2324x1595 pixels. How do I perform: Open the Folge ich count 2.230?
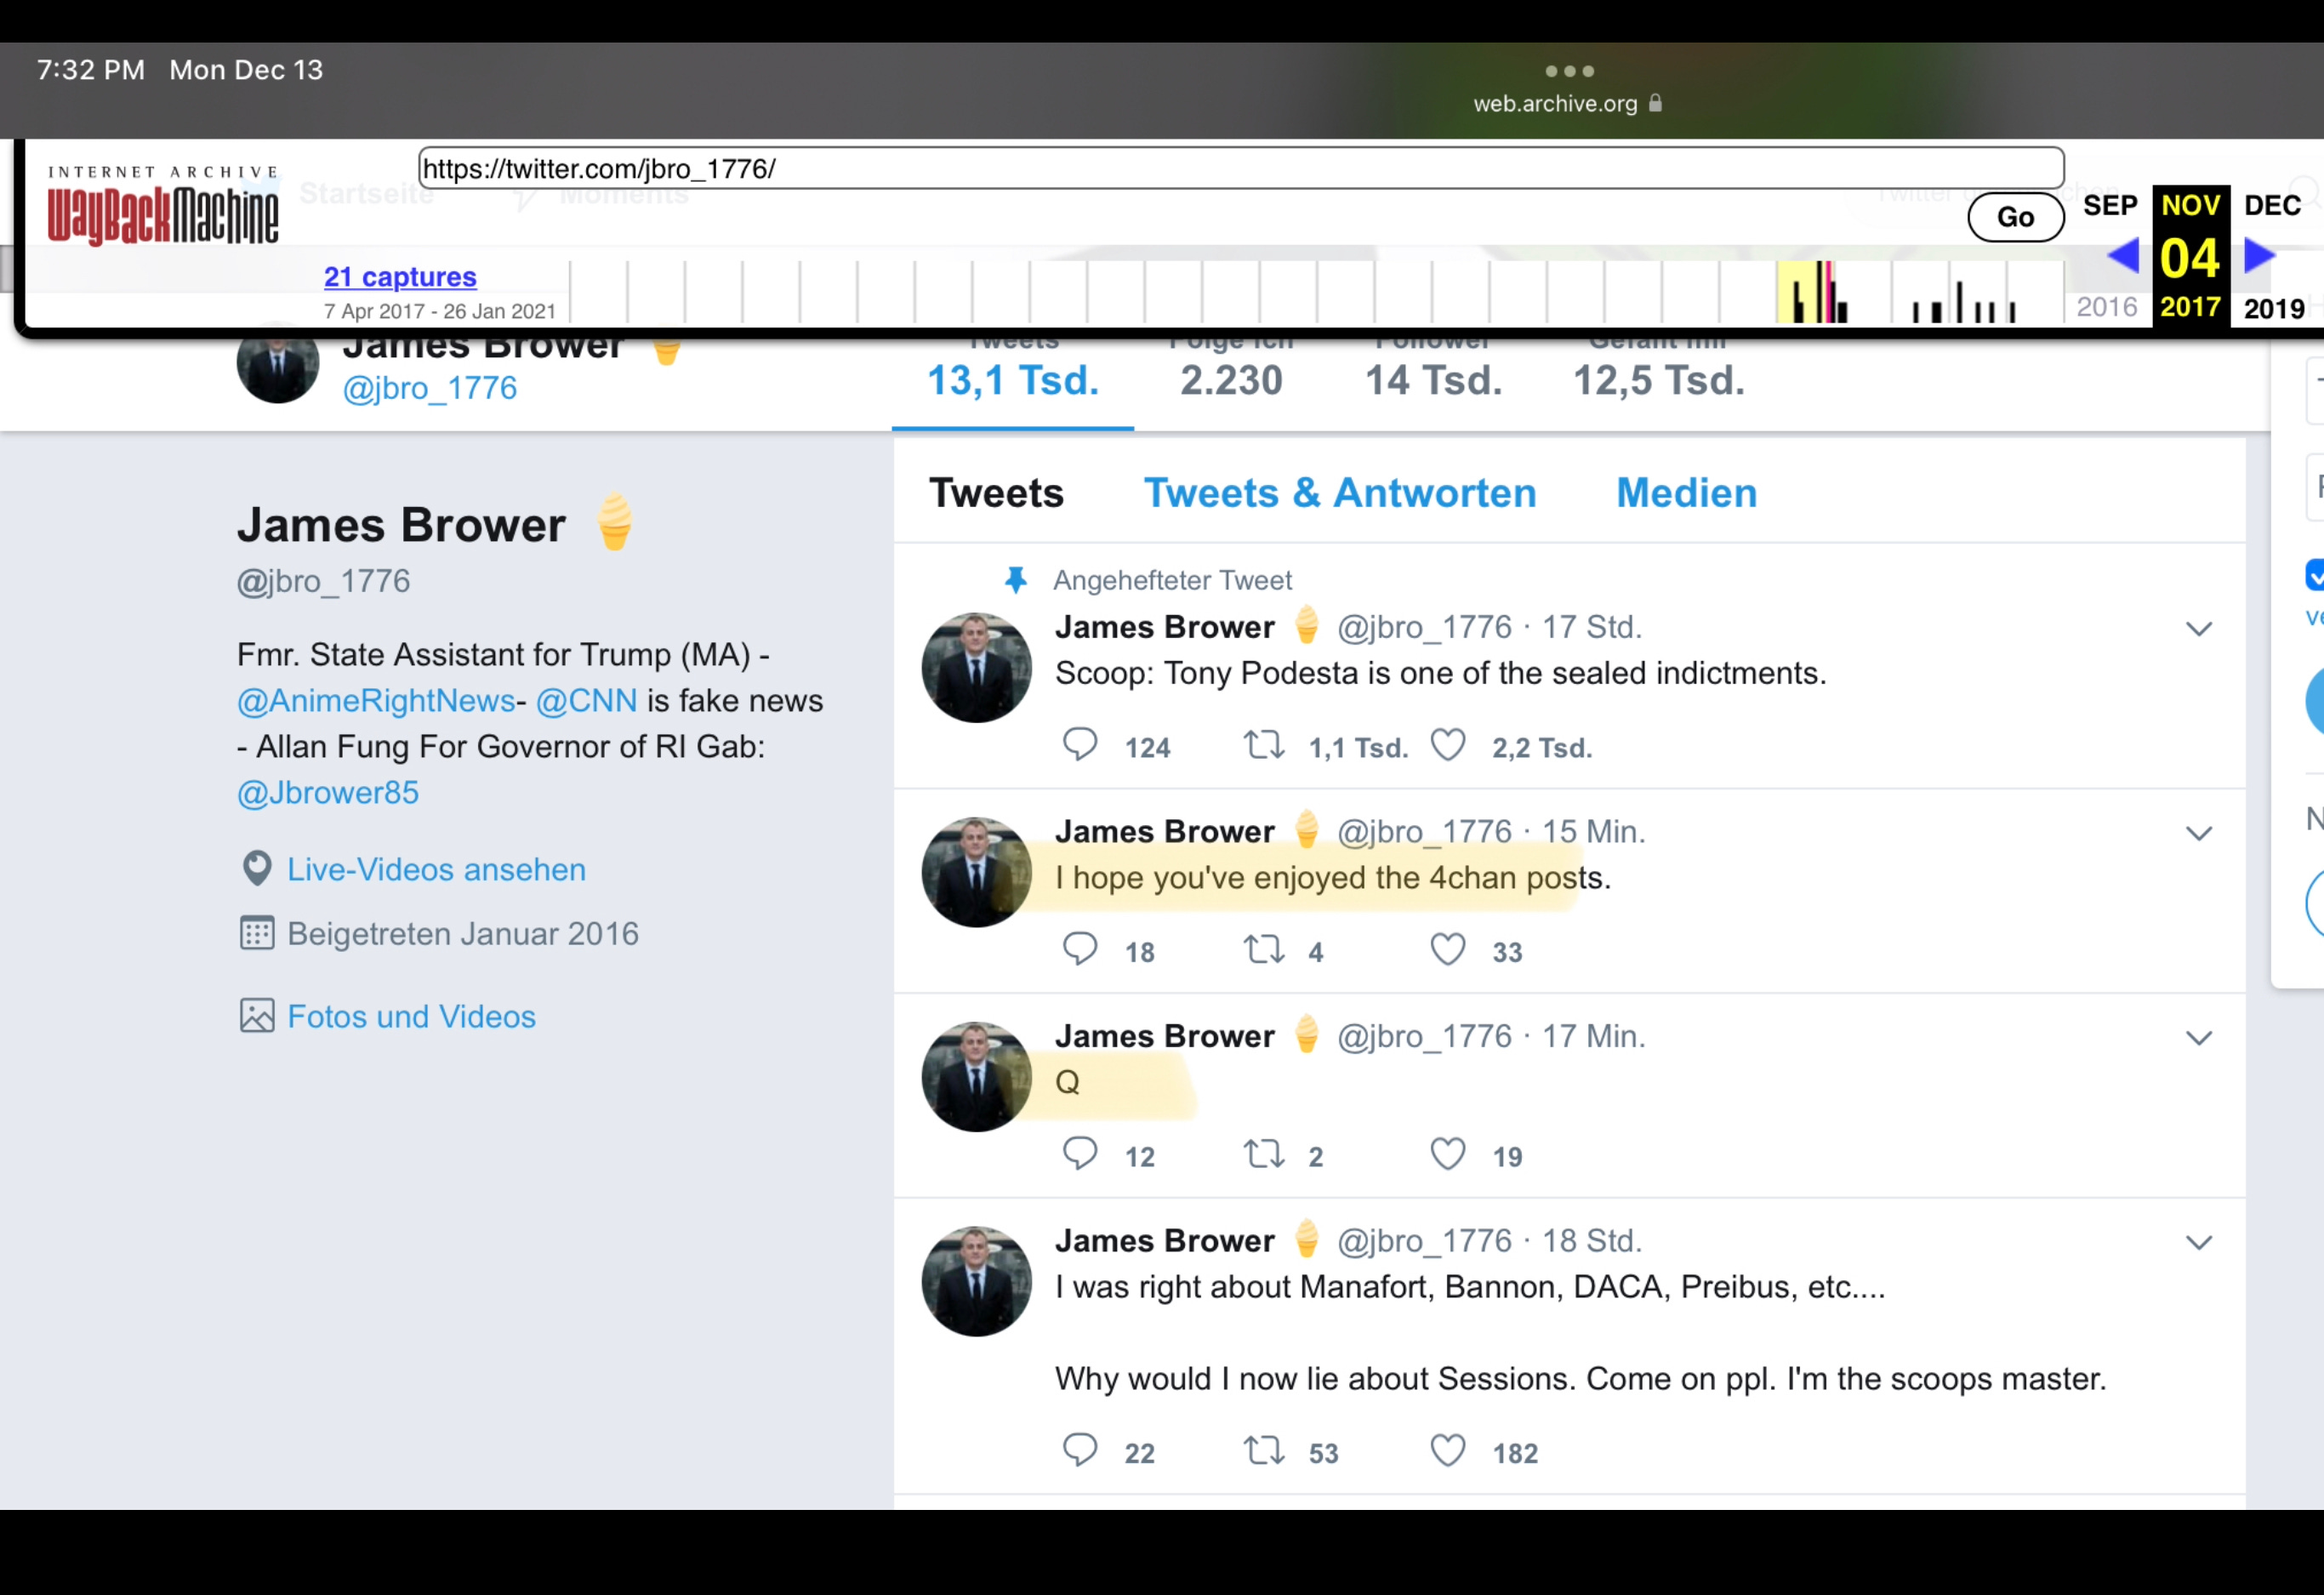coord(1231,380)
